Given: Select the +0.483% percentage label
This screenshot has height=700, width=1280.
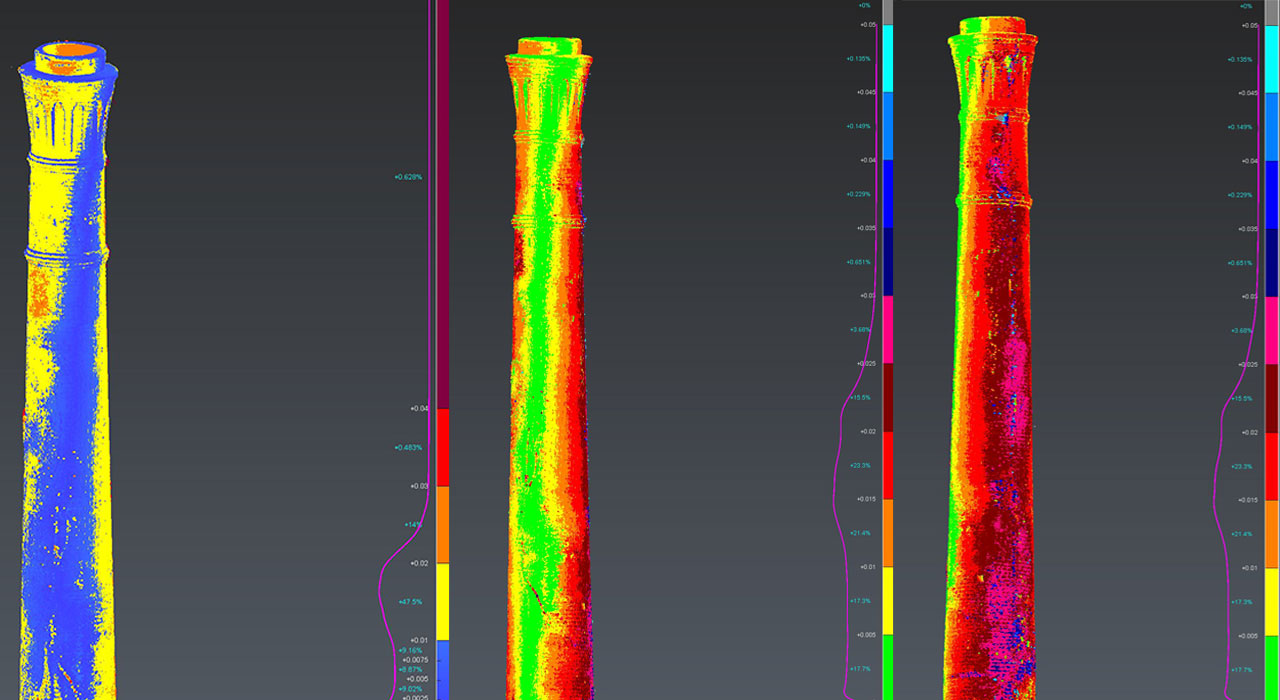Looking at the screenshot, I should [x=408, y=448].
